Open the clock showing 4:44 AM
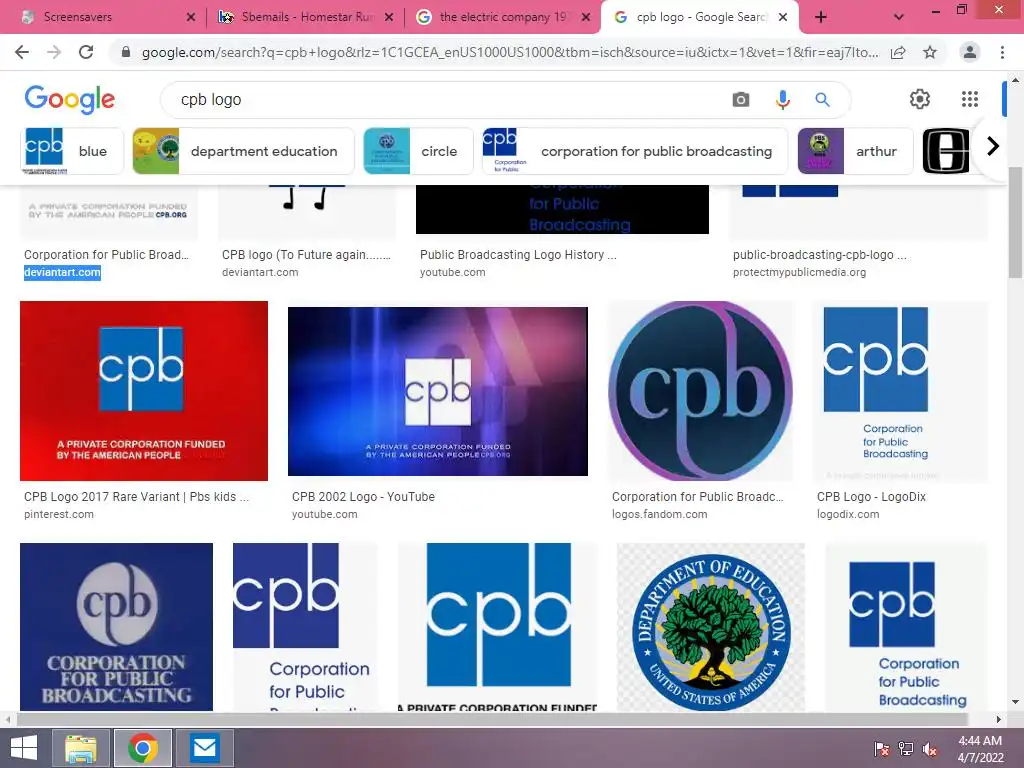 (x=980, y=748)
